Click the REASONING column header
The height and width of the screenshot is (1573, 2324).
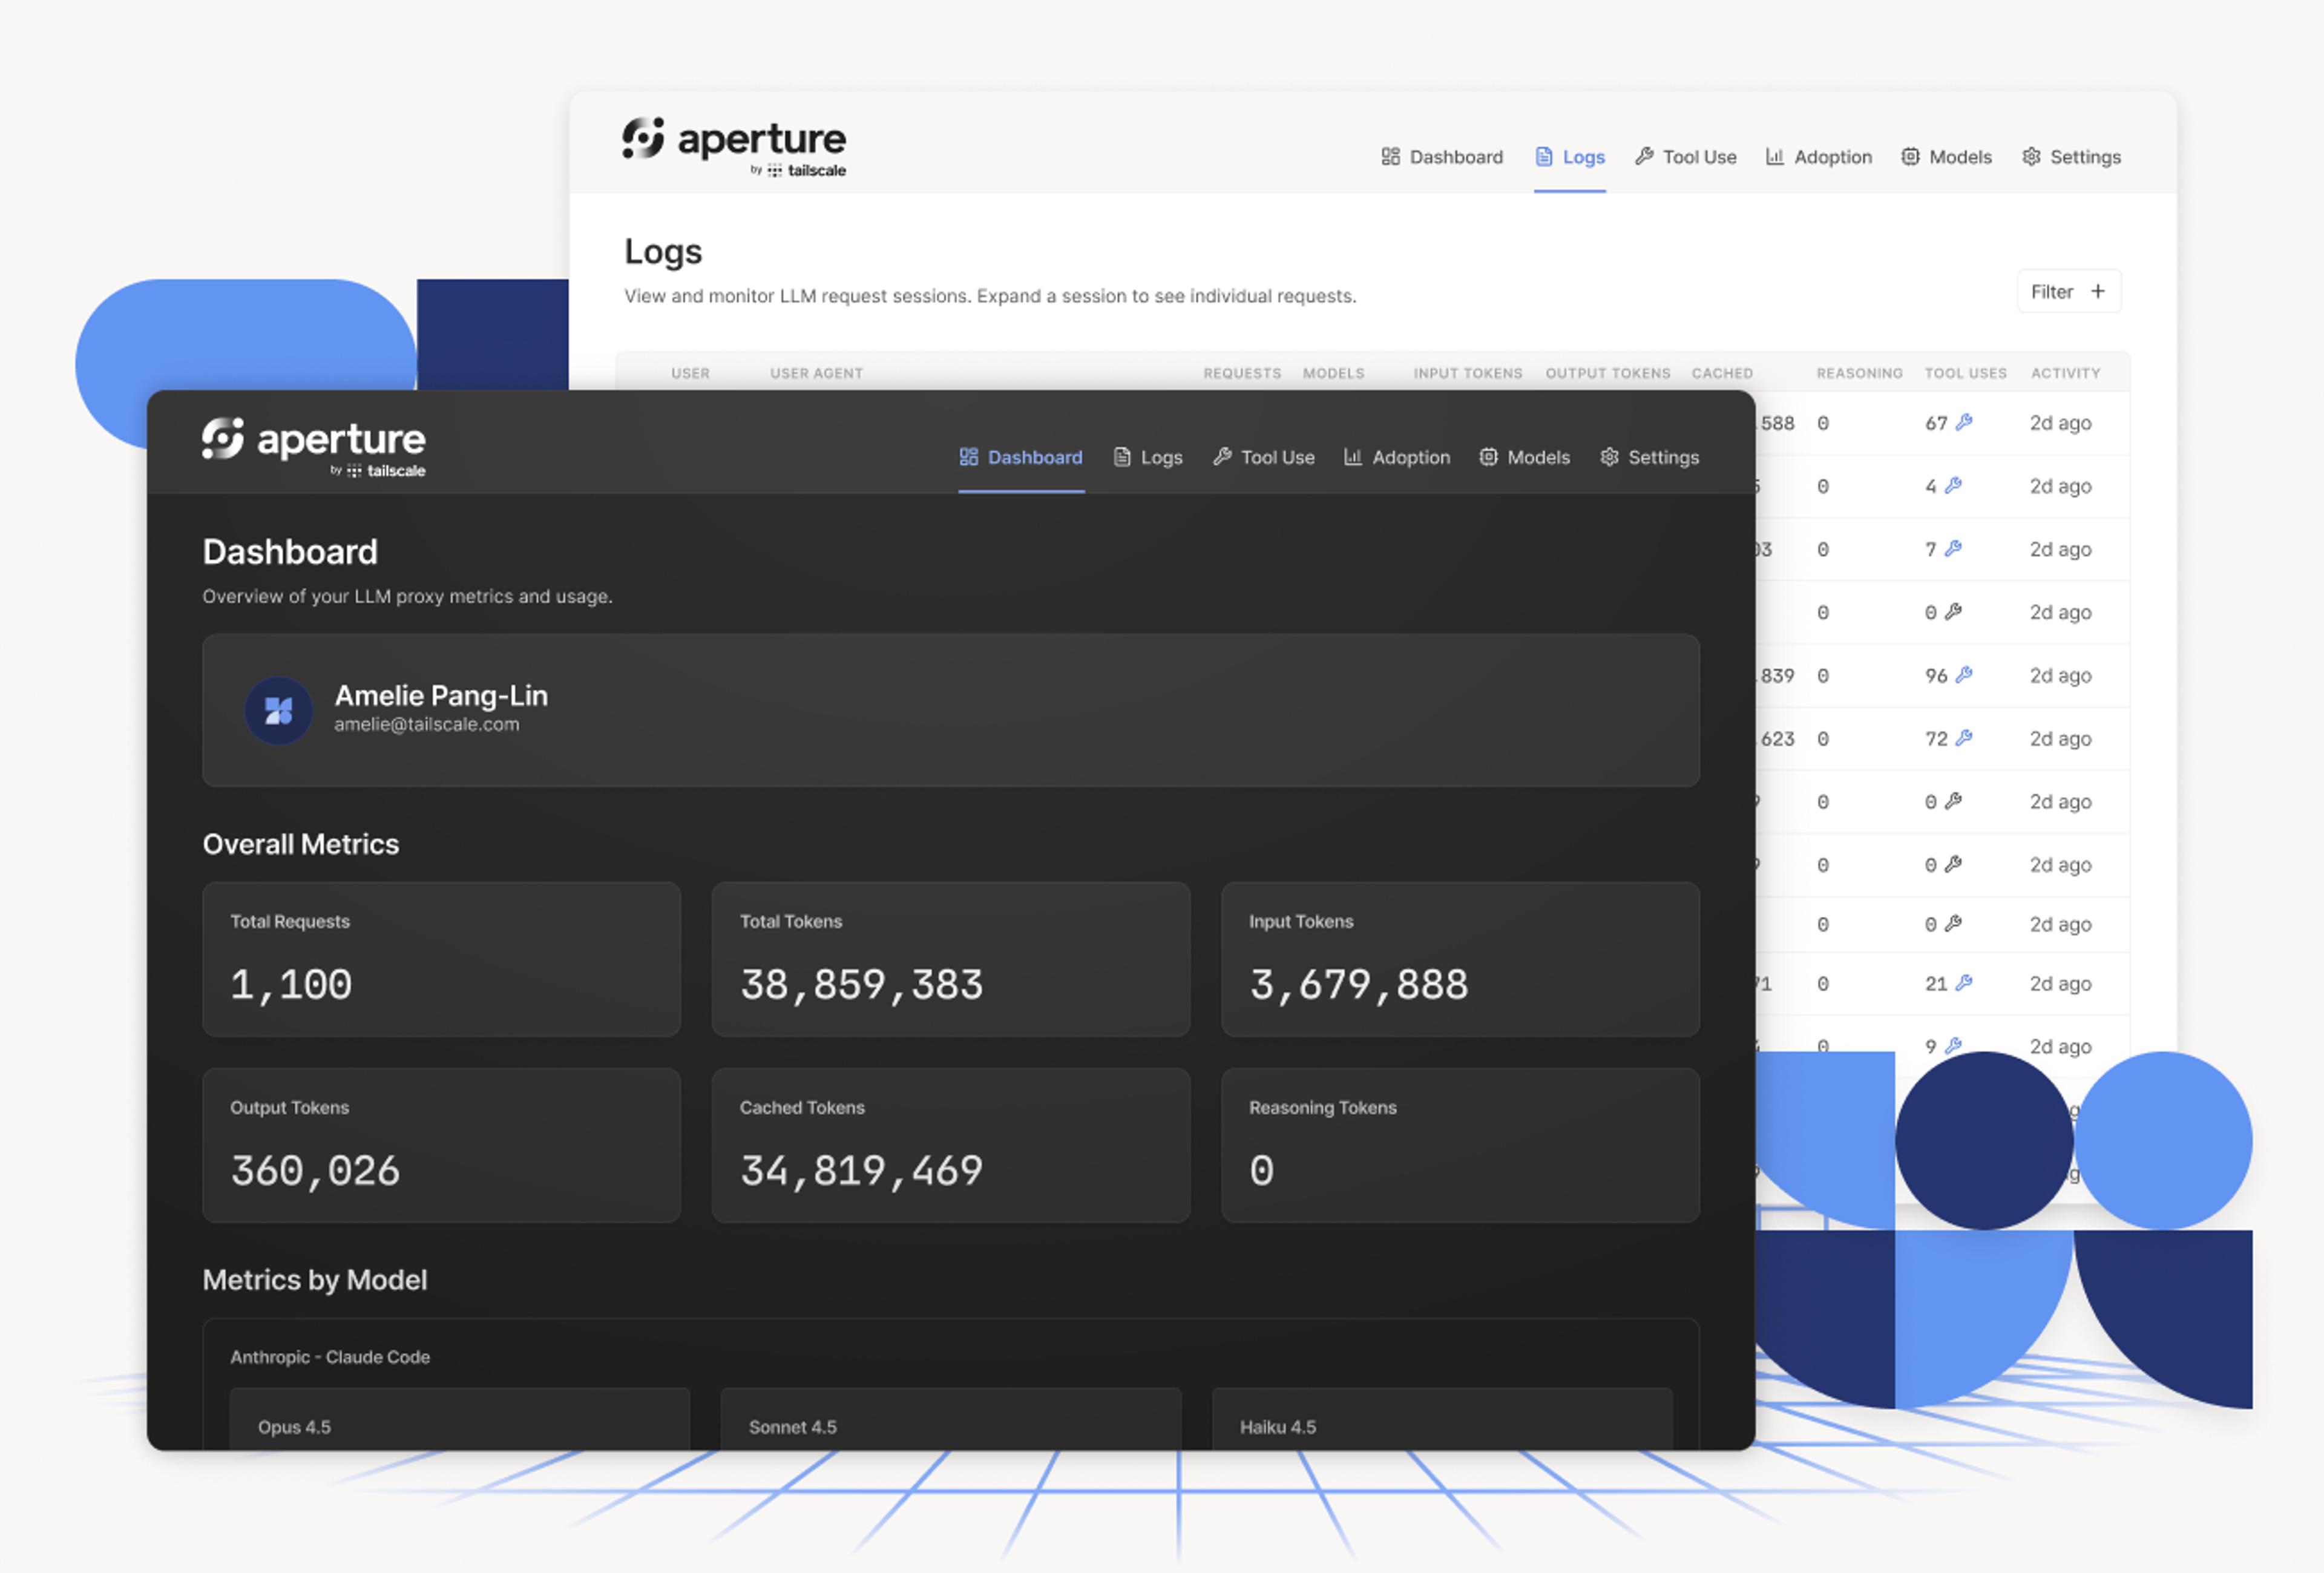(1859, 373)
